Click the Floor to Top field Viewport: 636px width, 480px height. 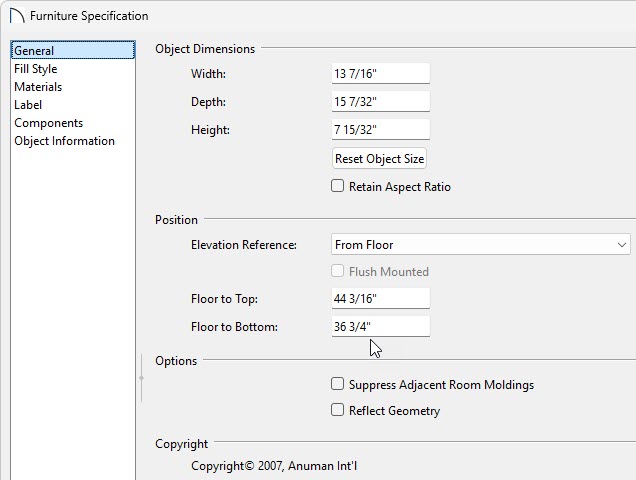(x=380, y=298)
